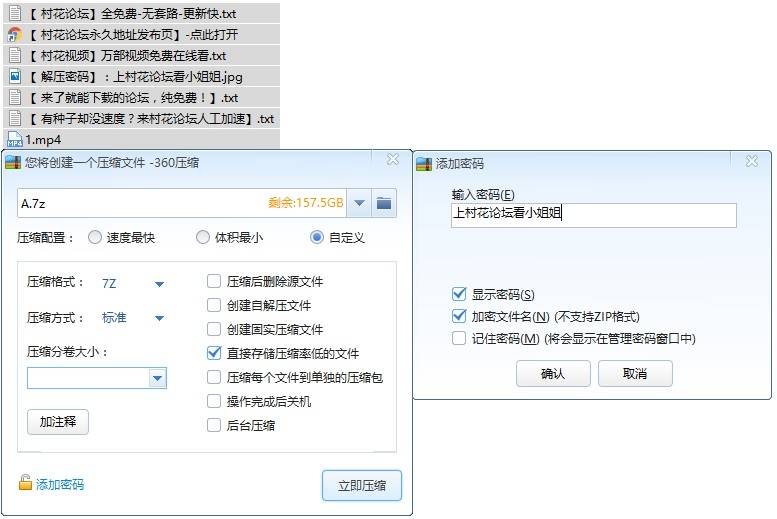Open the archive name dropdown arrow

359,203
